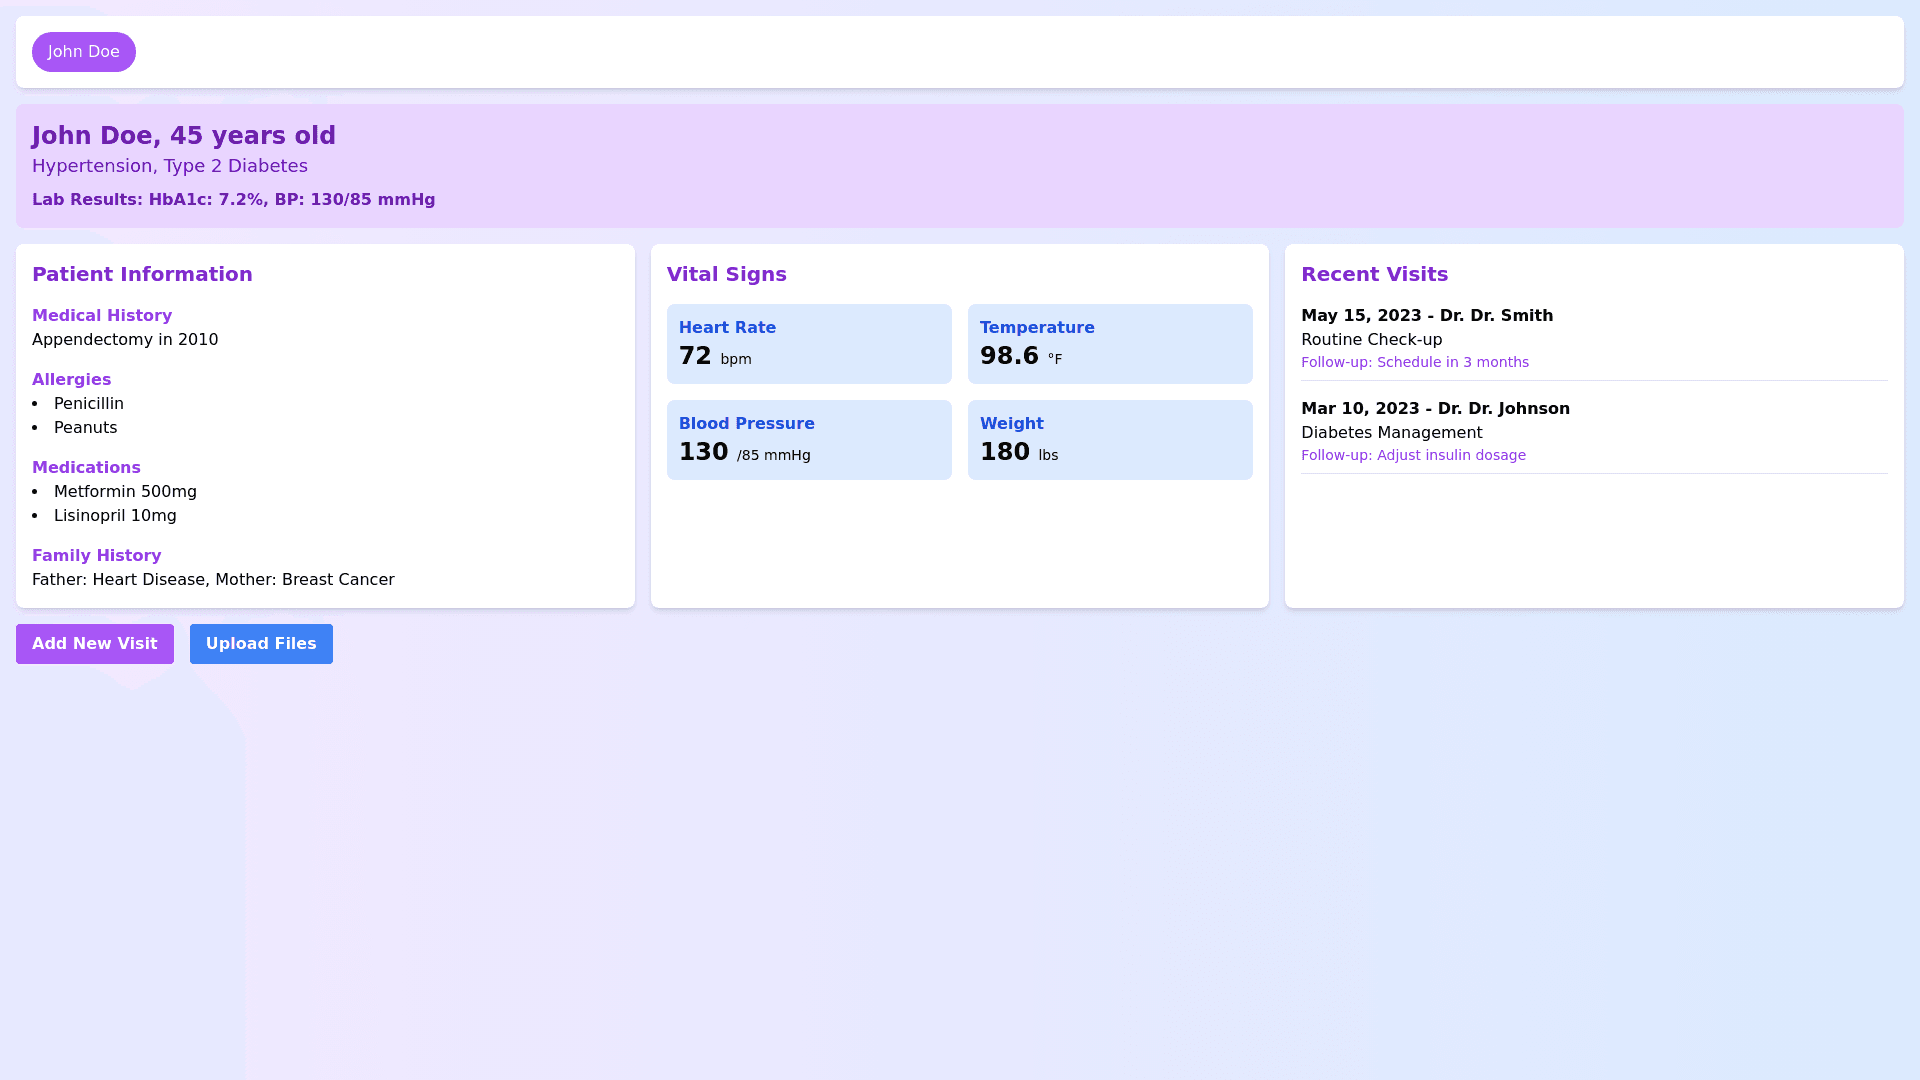Click the Lab Results summary line
The image size is (1920, 1080).
pos(233,200)
